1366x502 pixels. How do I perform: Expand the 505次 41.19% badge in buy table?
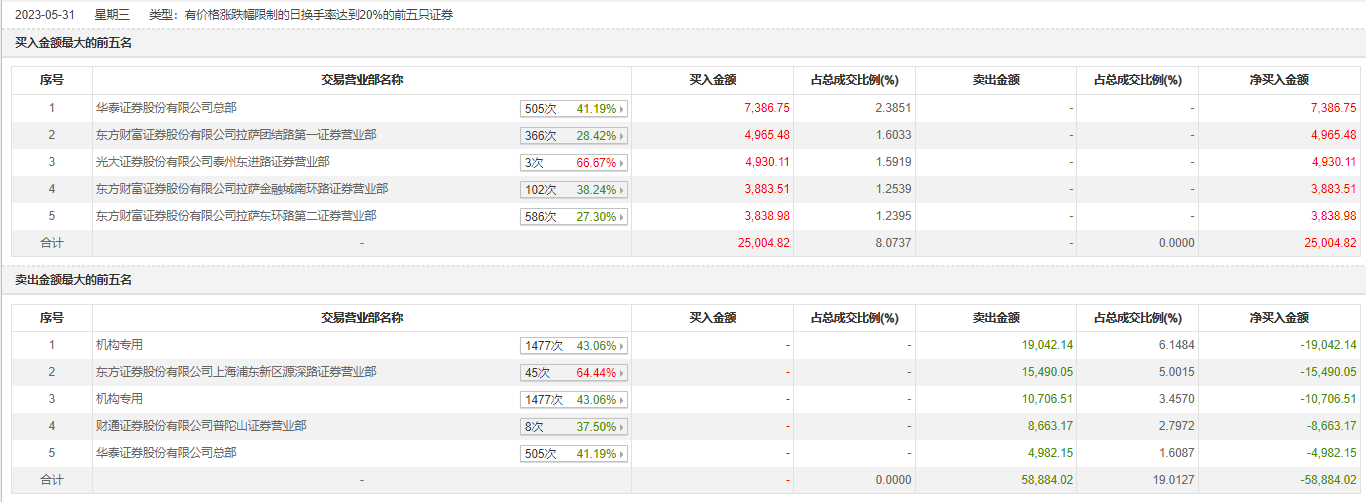click(574, 109)
